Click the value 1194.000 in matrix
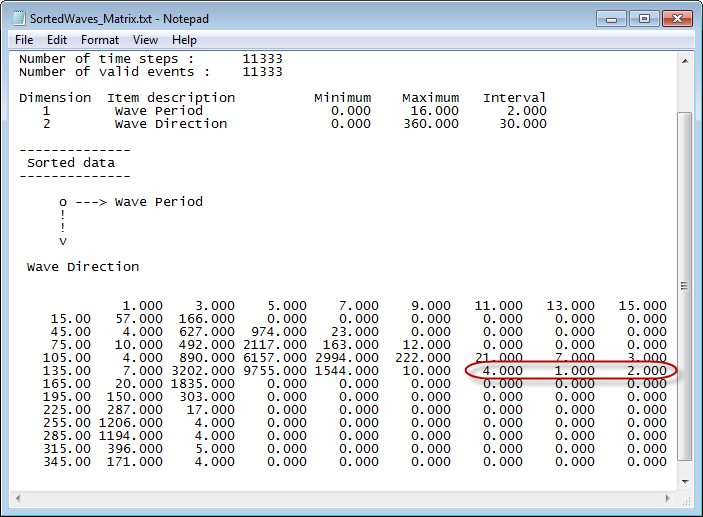Image resolution: width=703 pixels, height=517 pixels. [x=131, y=436]
